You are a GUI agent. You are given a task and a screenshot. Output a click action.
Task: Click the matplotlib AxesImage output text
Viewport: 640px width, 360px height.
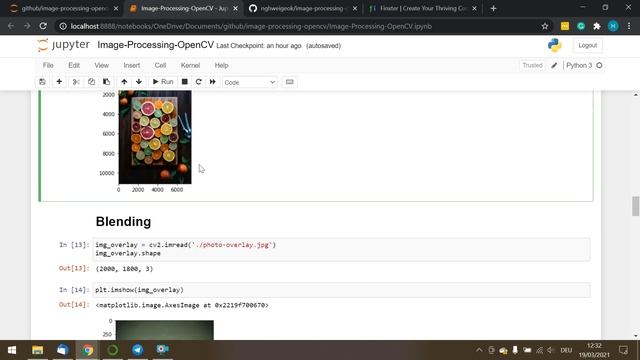pyautogui.click(x=182, y=305)
